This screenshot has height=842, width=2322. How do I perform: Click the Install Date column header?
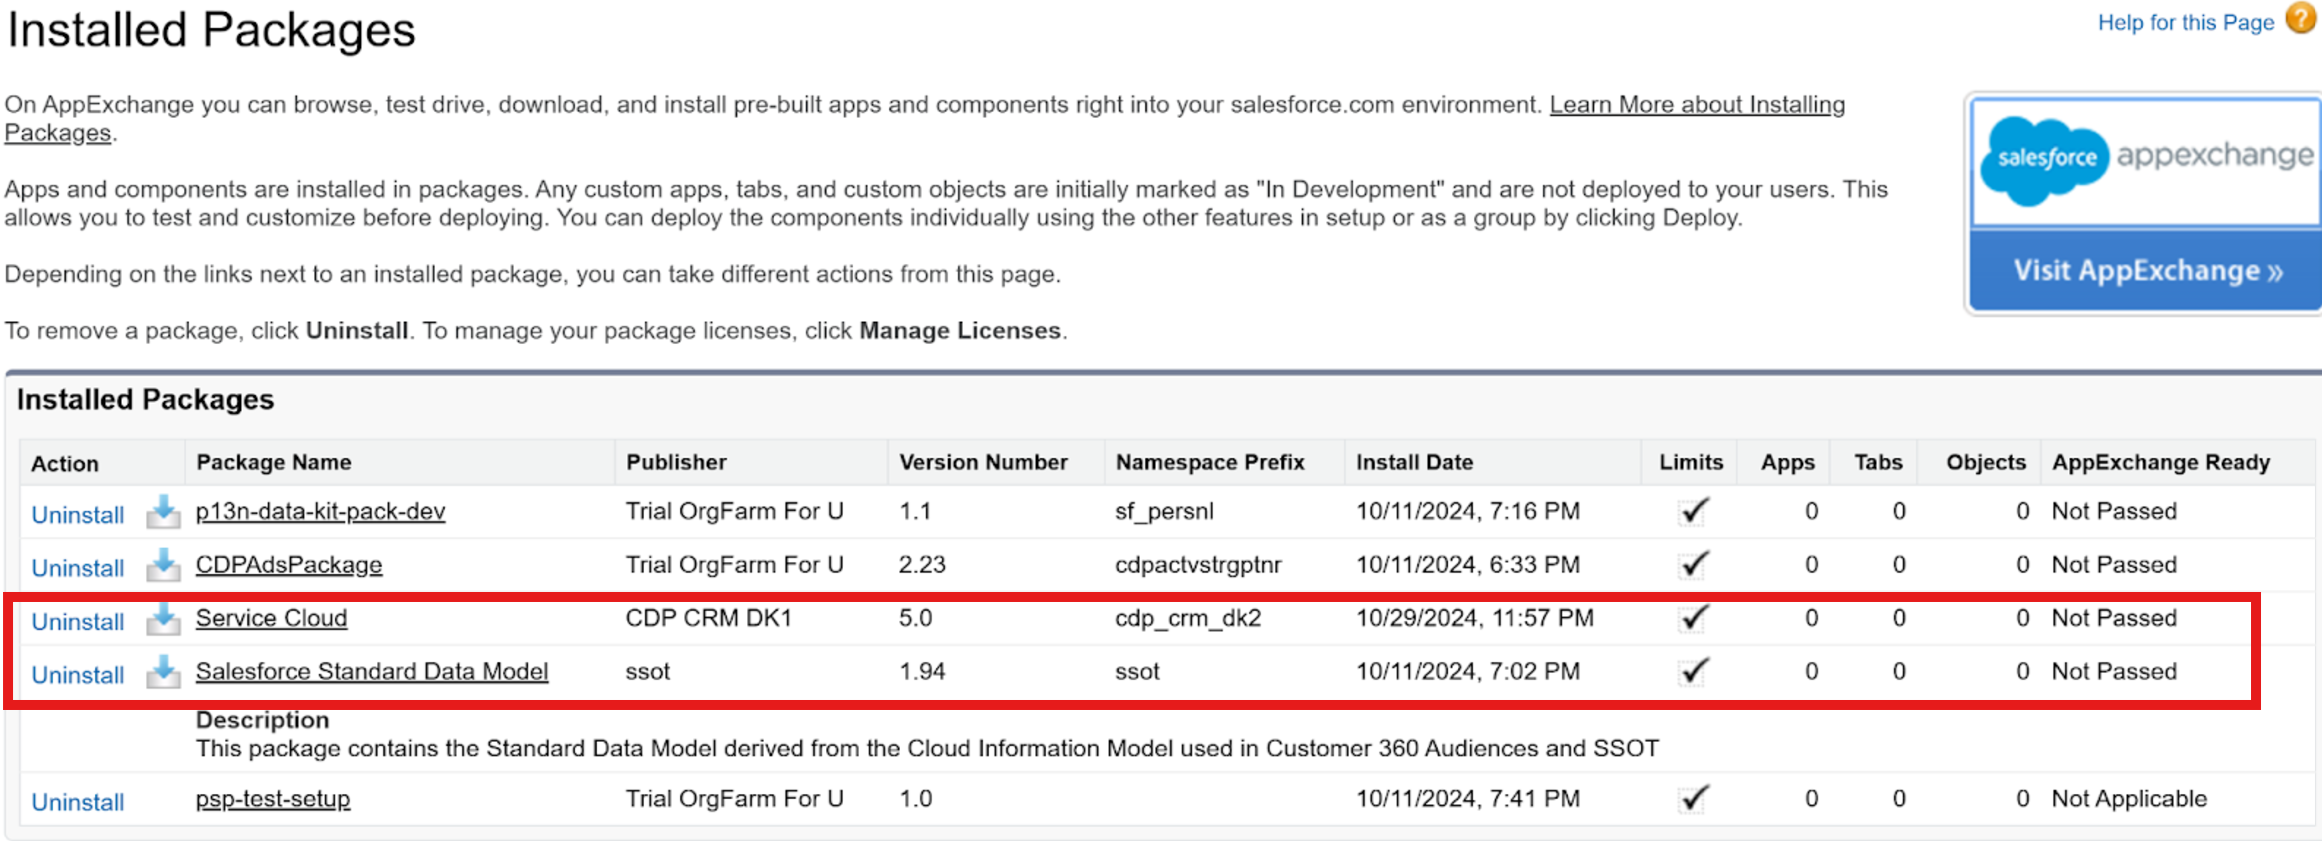[x=1414, y=463]
